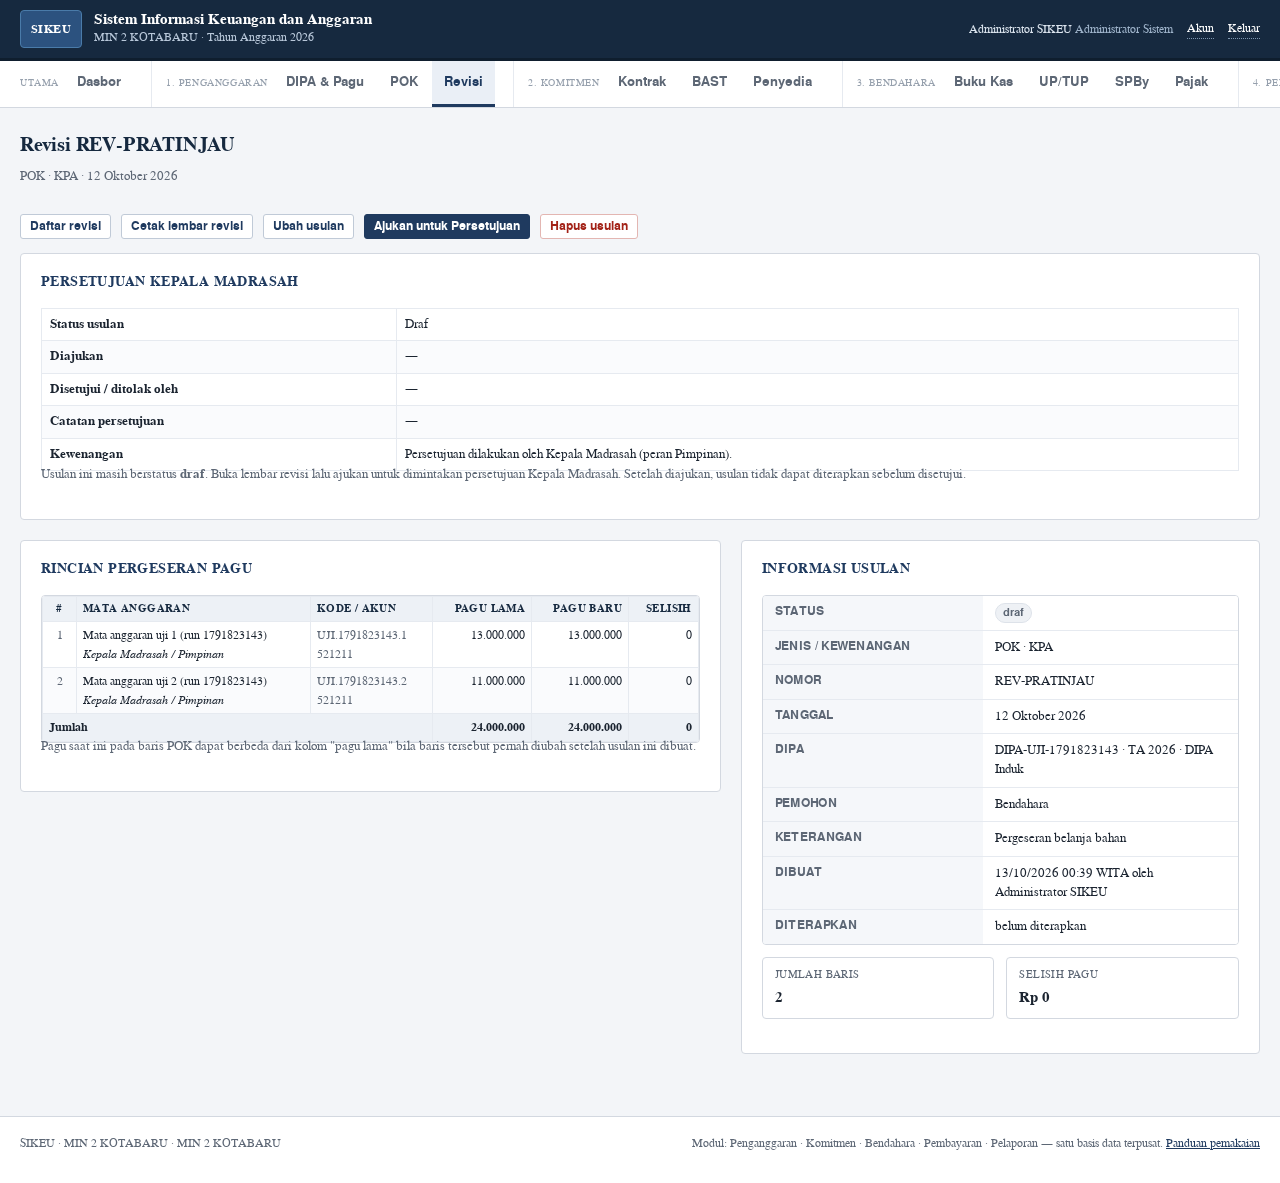Open the BAST tab
Viewport: 1280px width, 1183px height.
(709, 82)
